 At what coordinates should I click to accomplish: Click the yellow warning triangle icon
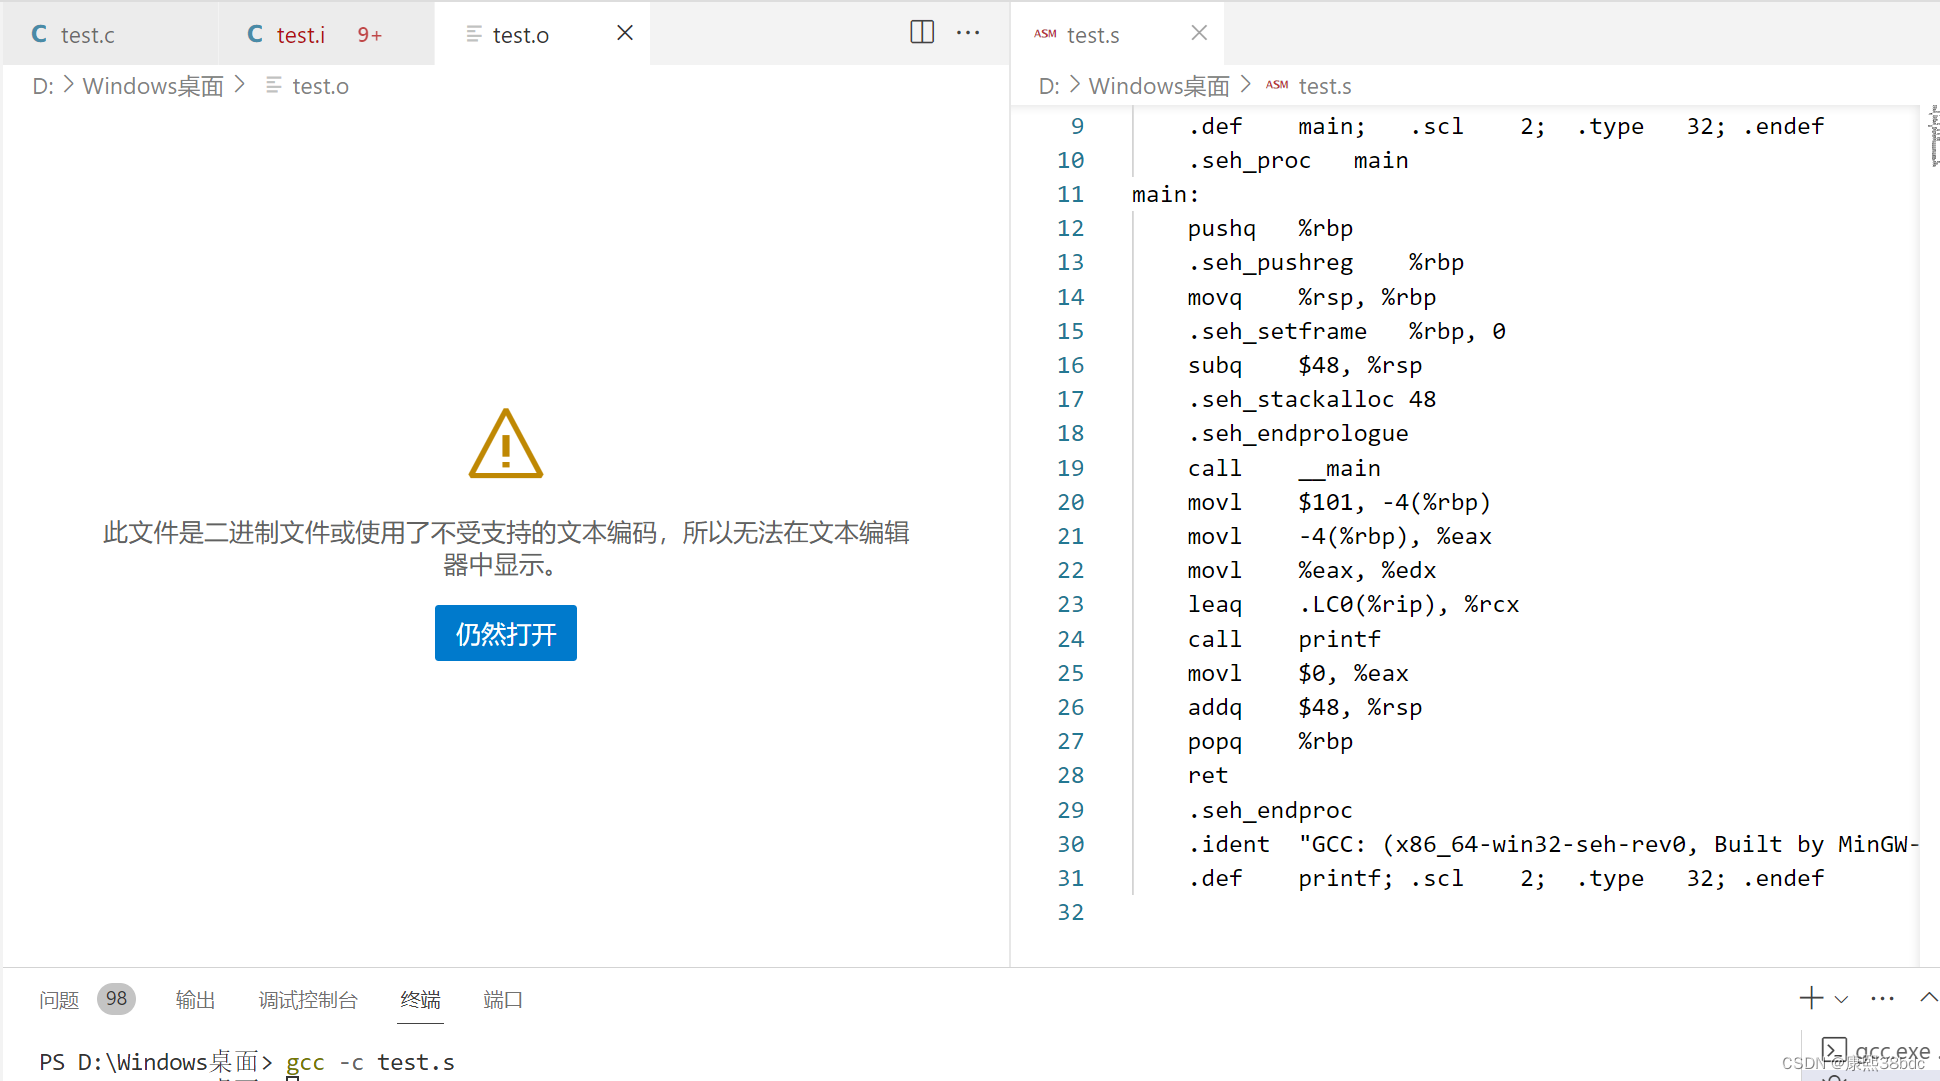(x=506, y=444)
